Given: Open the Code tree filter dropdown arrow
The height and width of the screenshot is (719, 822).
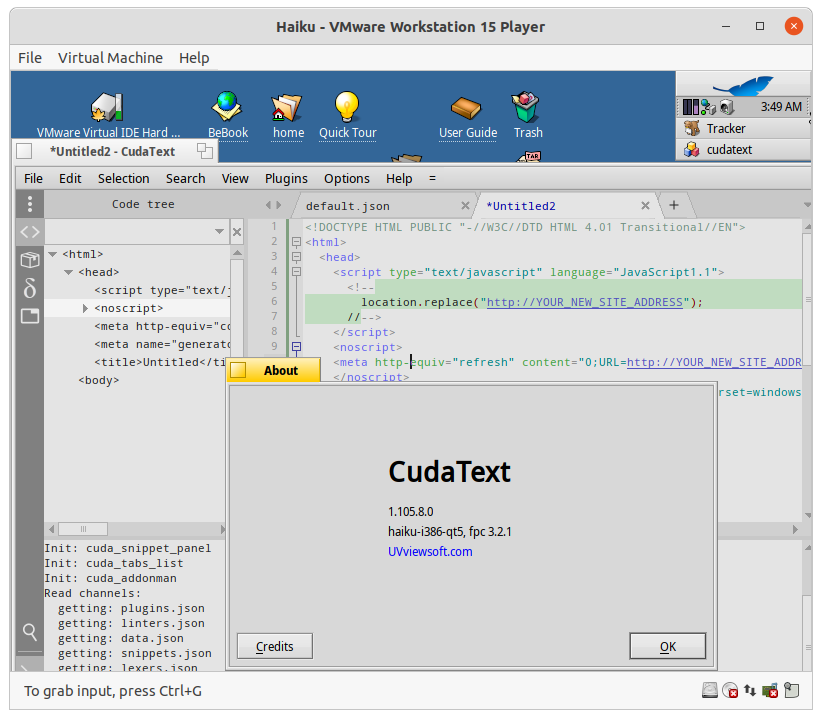Looking at the screenshot, I should point(220,233).
